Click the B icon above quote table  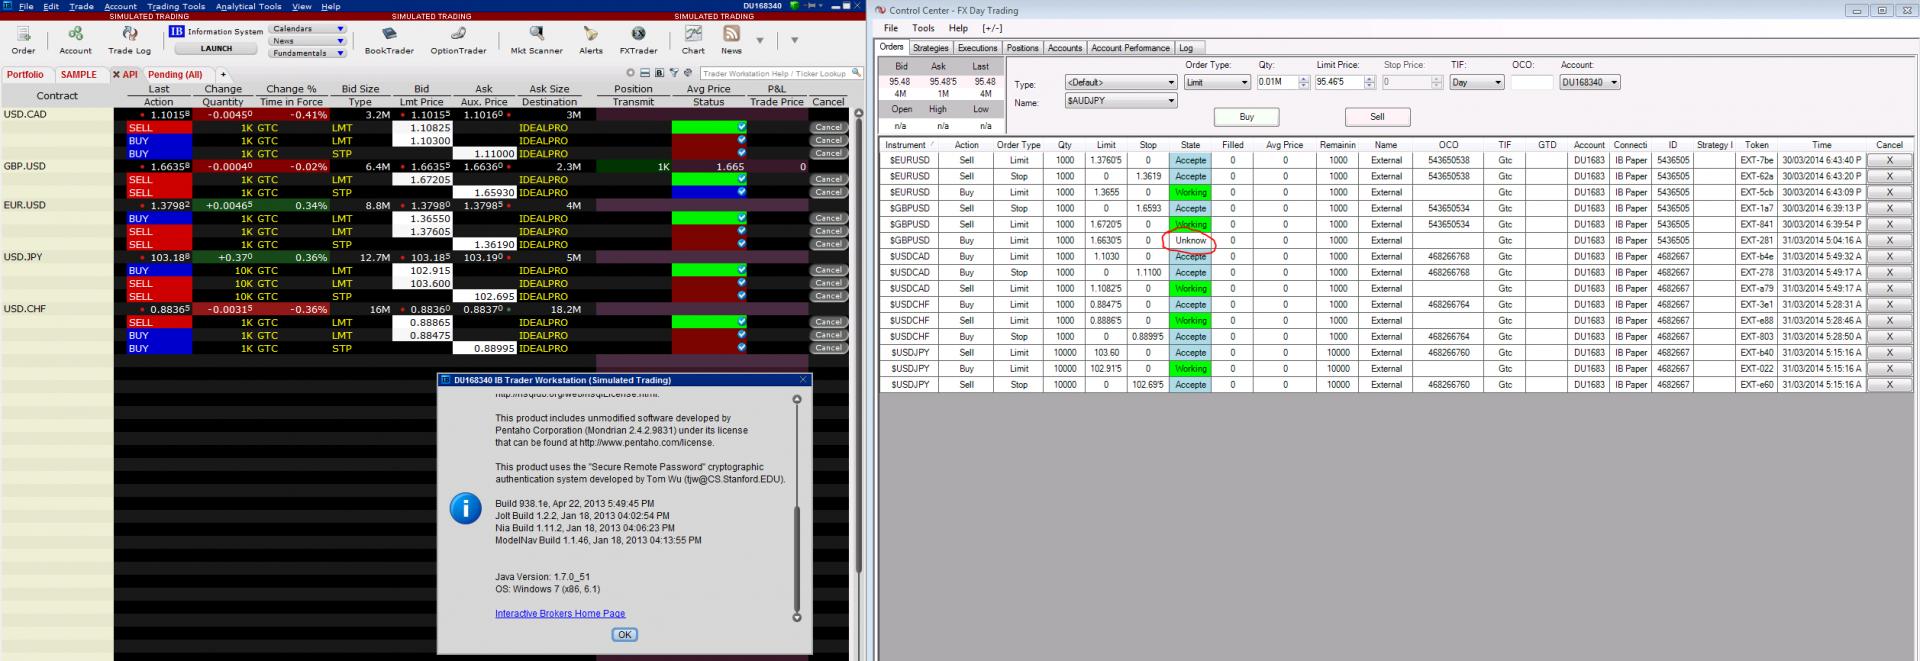click(x=659, y=73)
